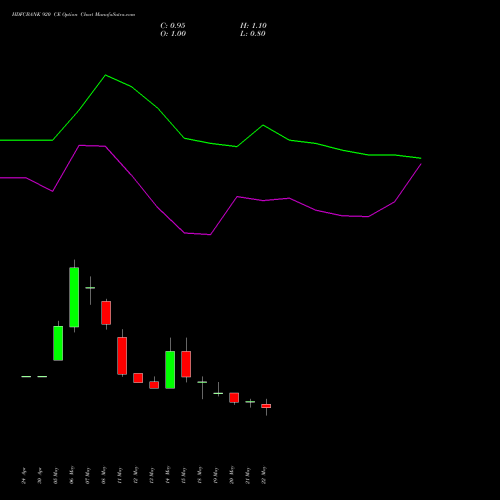Screen dimensions: 500x500
Task: Click the red candle for 20 May
Action: point(234,398)
